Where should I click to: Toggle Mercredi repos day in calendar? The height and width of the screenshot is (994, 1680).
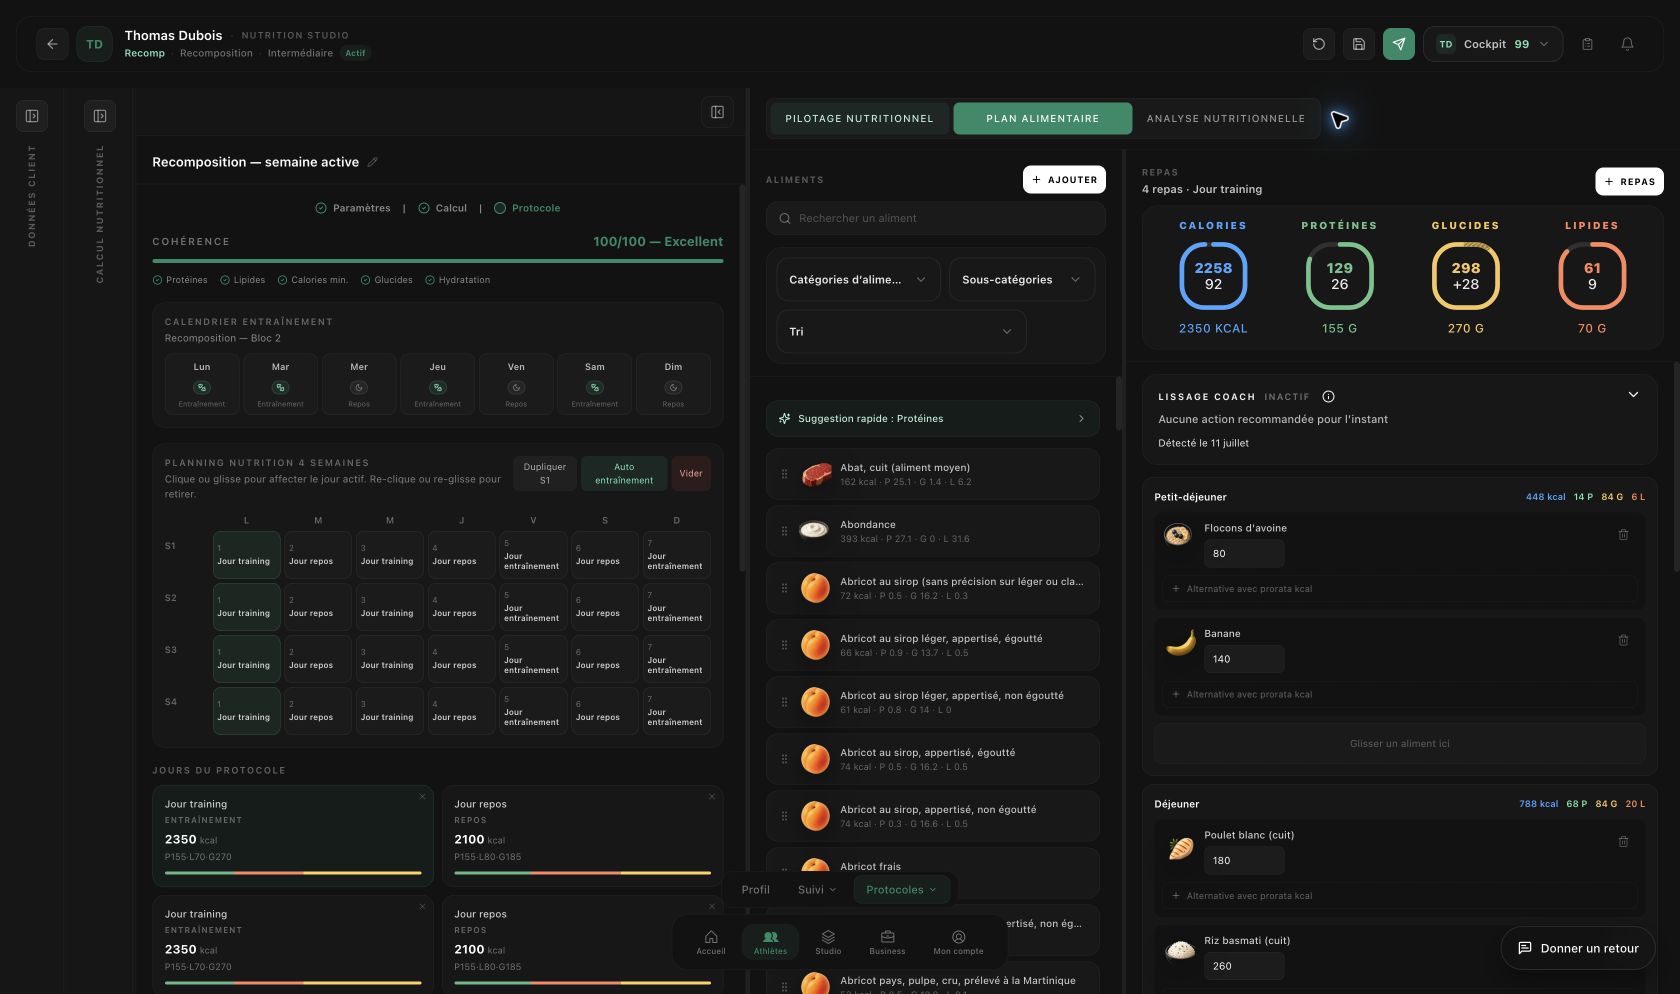[359, 384]
